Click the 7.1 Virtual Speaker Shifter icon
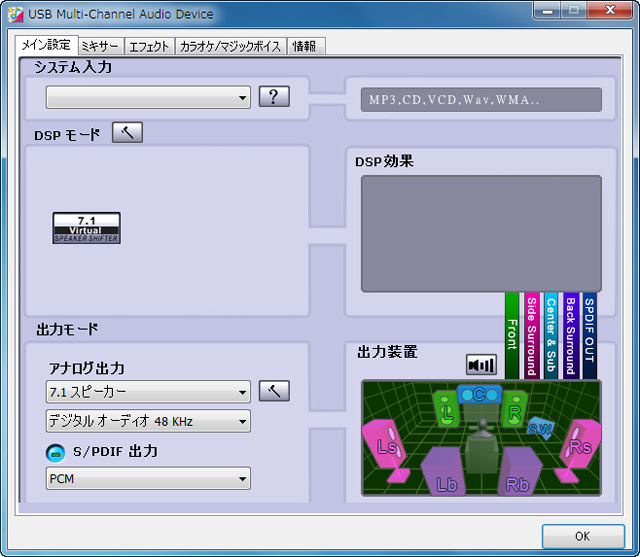Image resolution: width=640 pixels, height=557 pixels. coord(86,228)
